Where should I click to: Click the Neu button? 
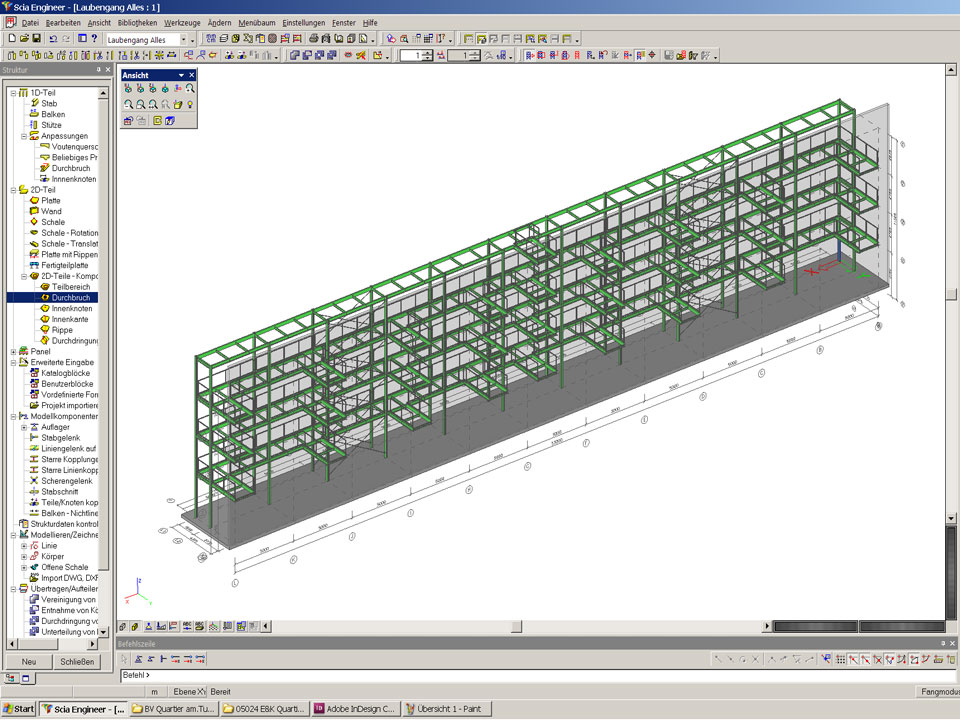pos(29,662)
